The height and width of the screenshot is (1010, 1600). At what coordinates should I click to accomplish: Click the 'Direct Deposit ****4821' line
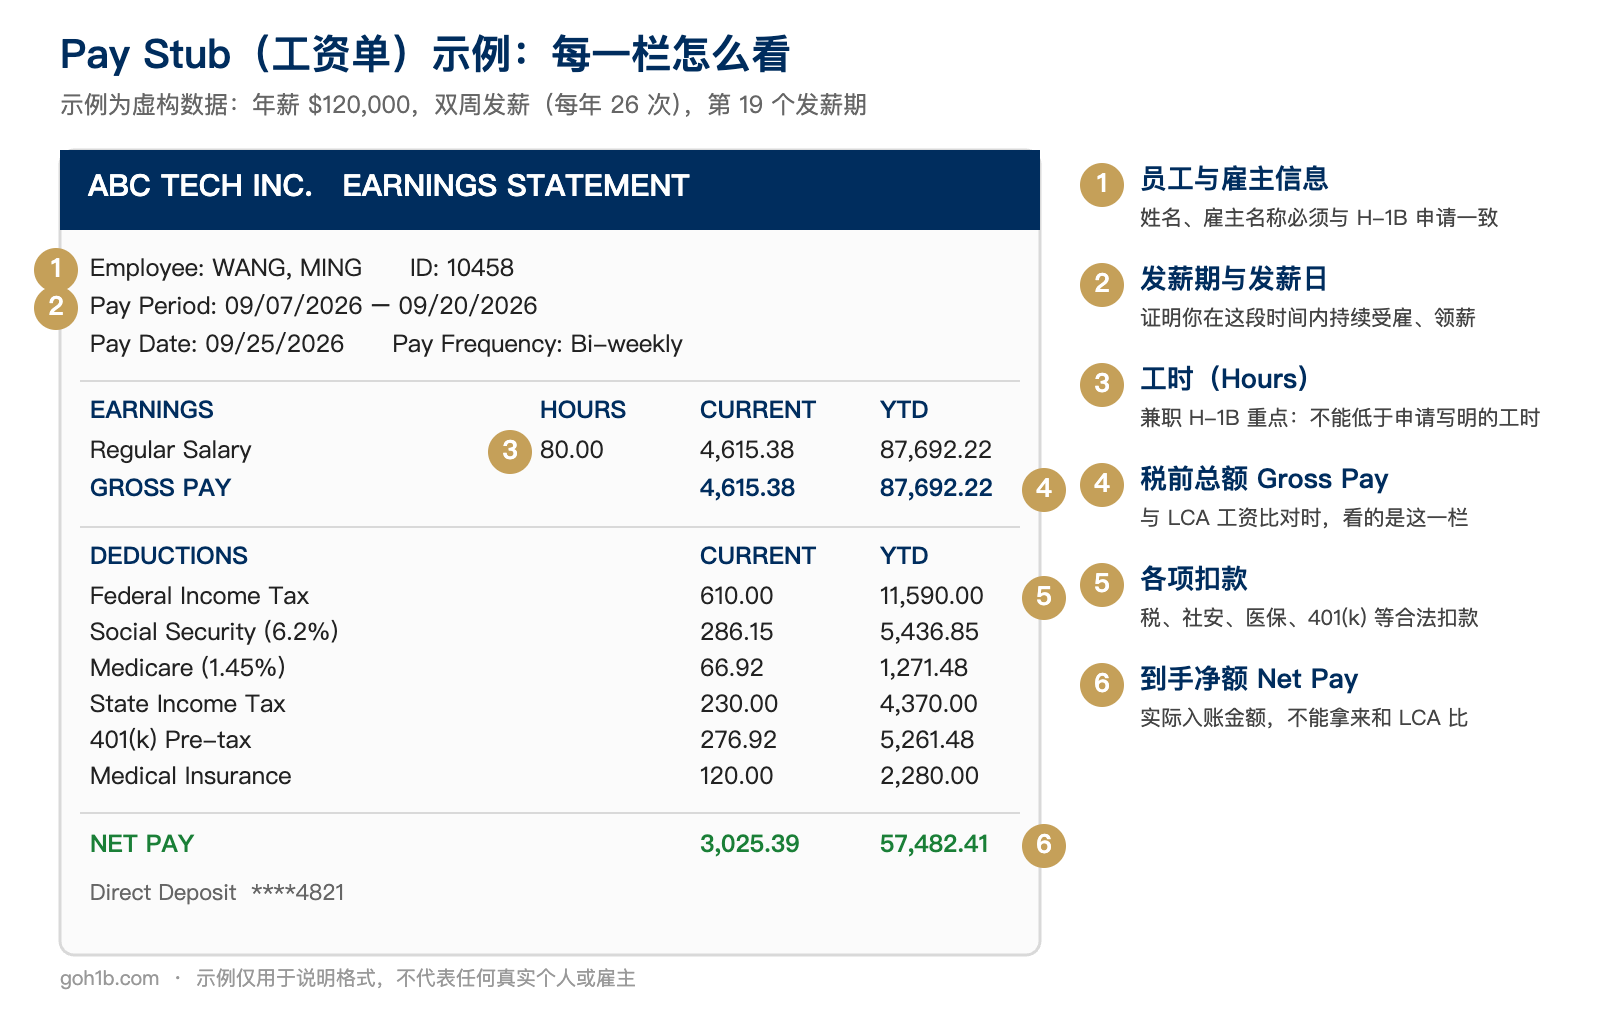(217, 893)
